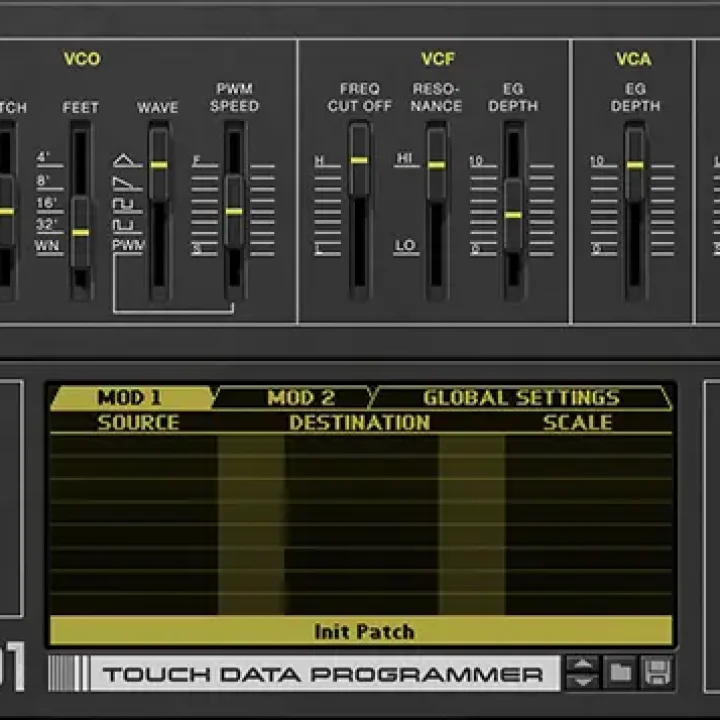Save the patch with the floppy disk icon

[x=657, y=673]
